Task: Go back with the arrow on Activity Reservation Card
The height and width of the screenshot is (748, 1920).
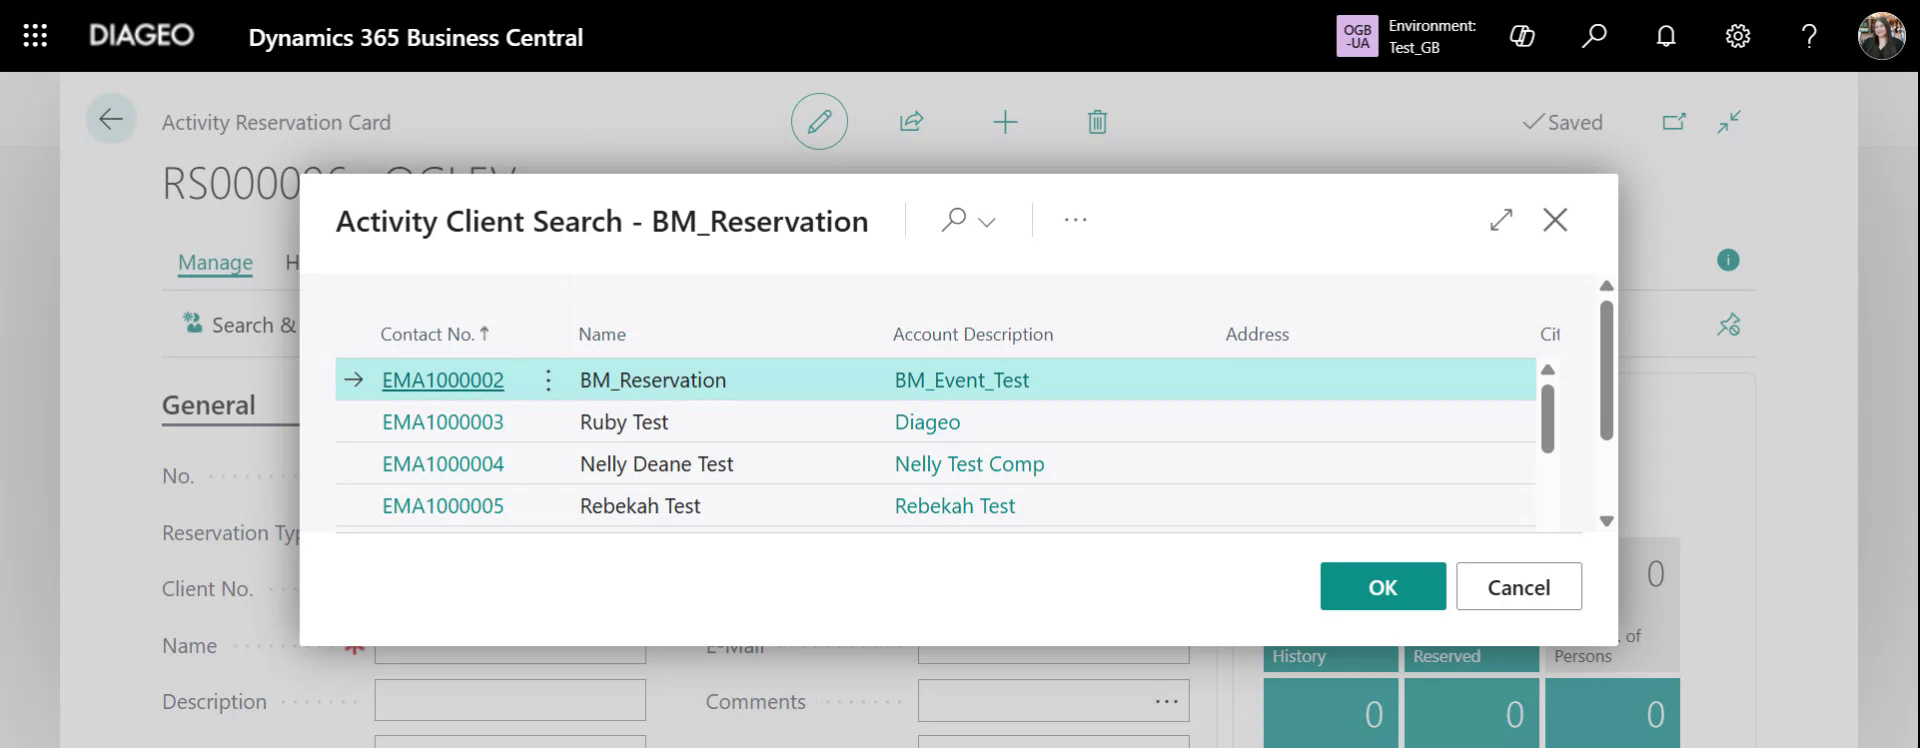Action: coord(111,120)
